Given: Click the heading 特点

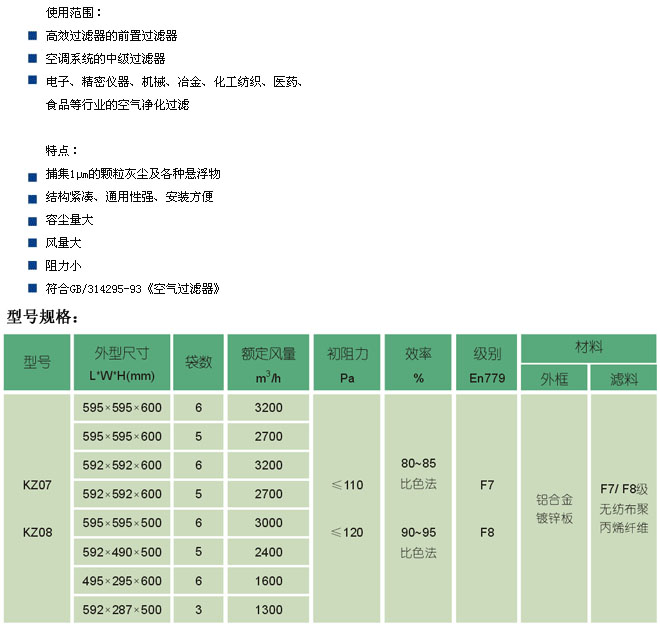Looking at the screenshot, I should [61, 150].
